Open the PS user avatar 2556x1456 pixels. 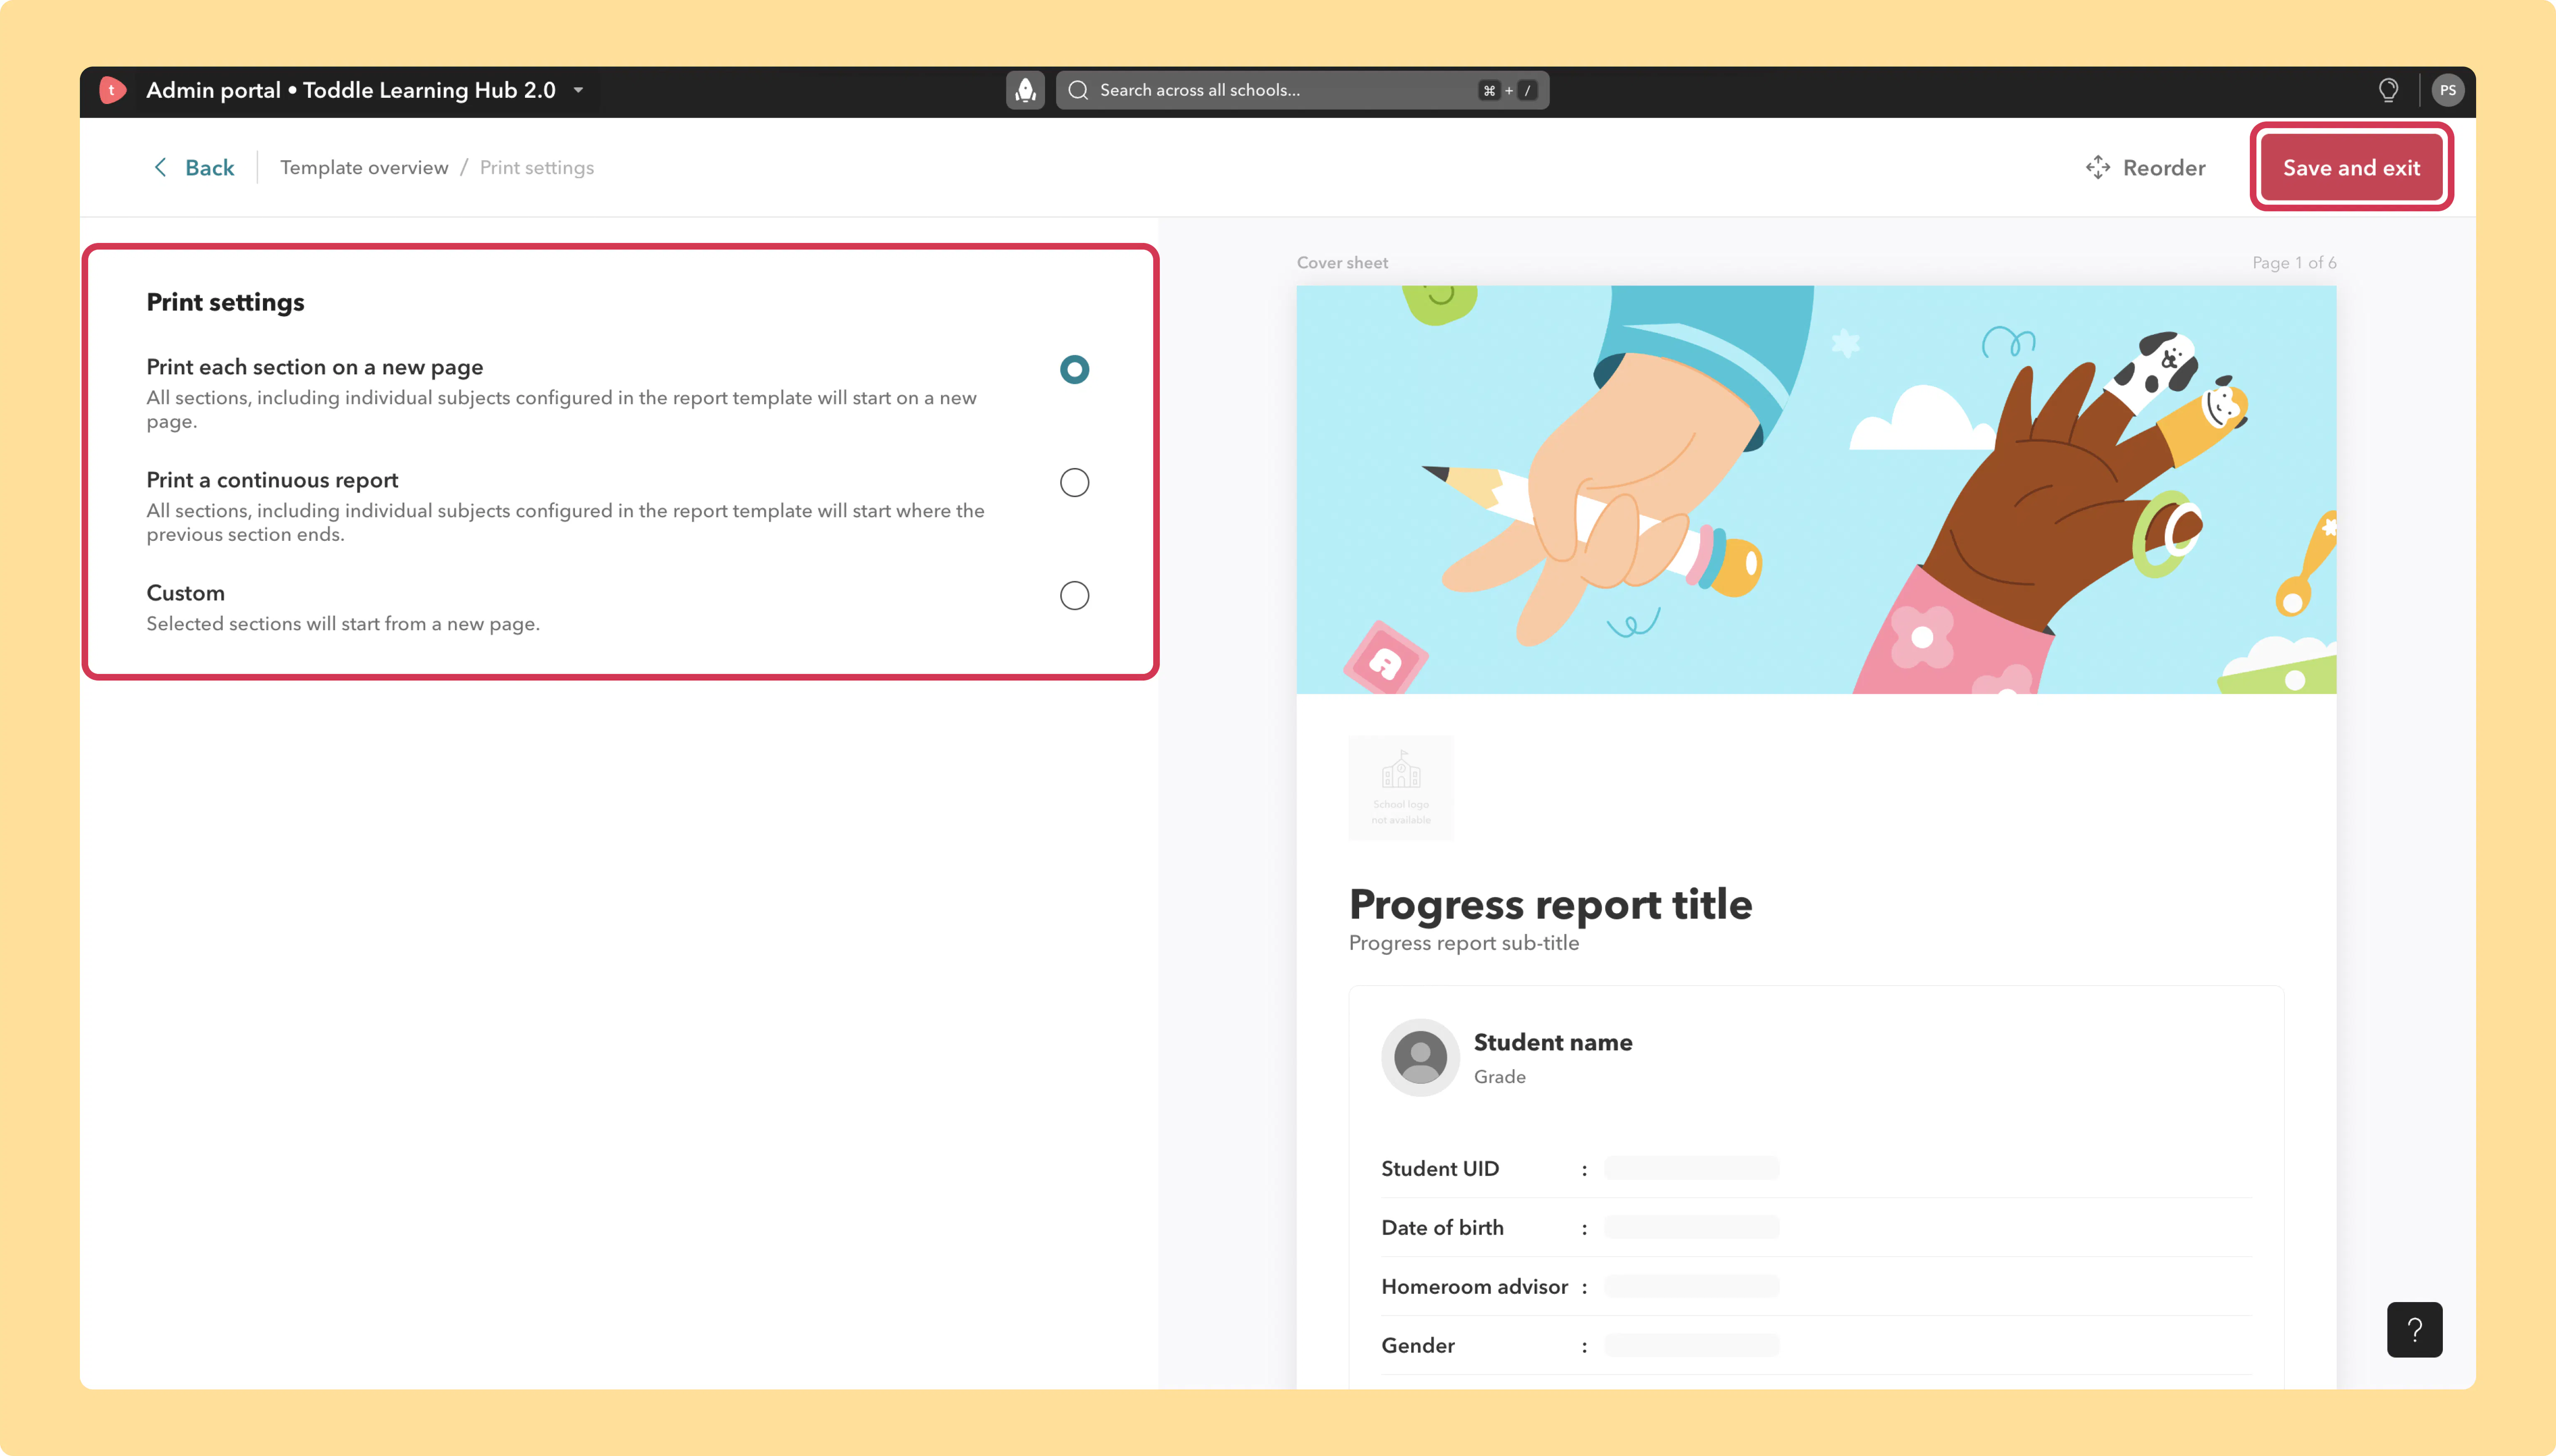pyautogui.click(x=2447, y=90)
